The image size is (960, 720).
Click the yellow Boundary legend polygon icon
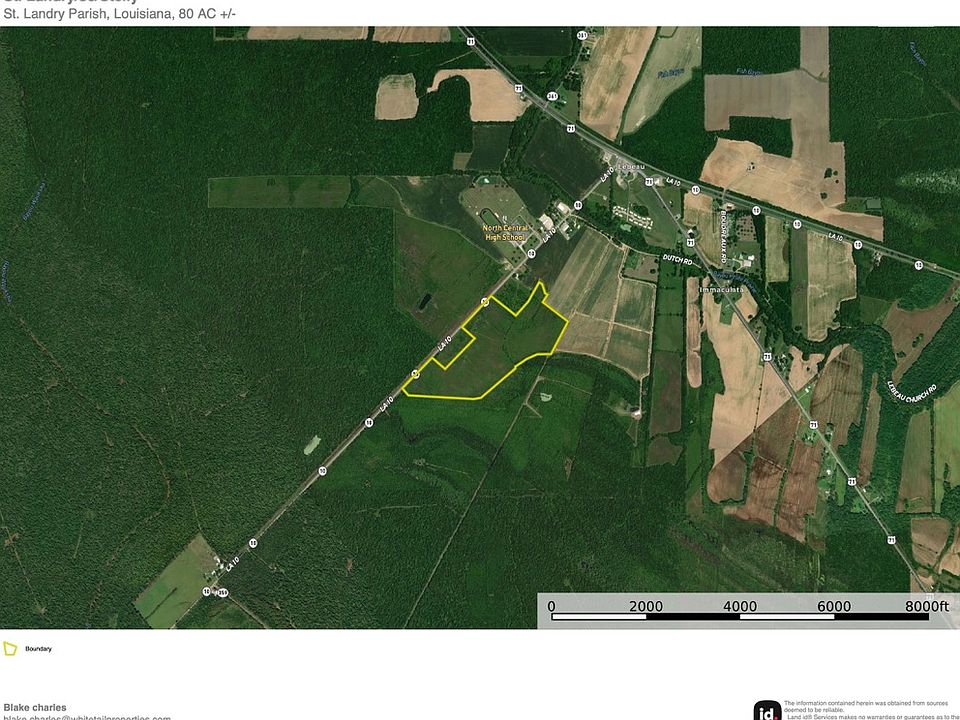[x=10, y=648]
